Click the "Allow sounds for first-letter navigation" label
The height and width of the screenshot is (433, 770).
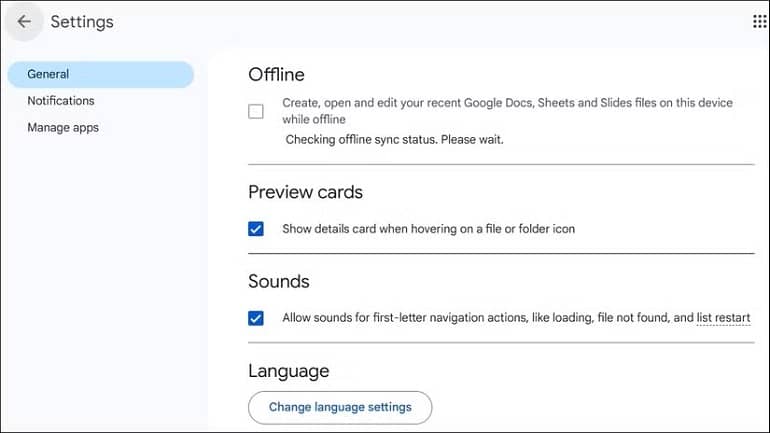pos(516,318)
